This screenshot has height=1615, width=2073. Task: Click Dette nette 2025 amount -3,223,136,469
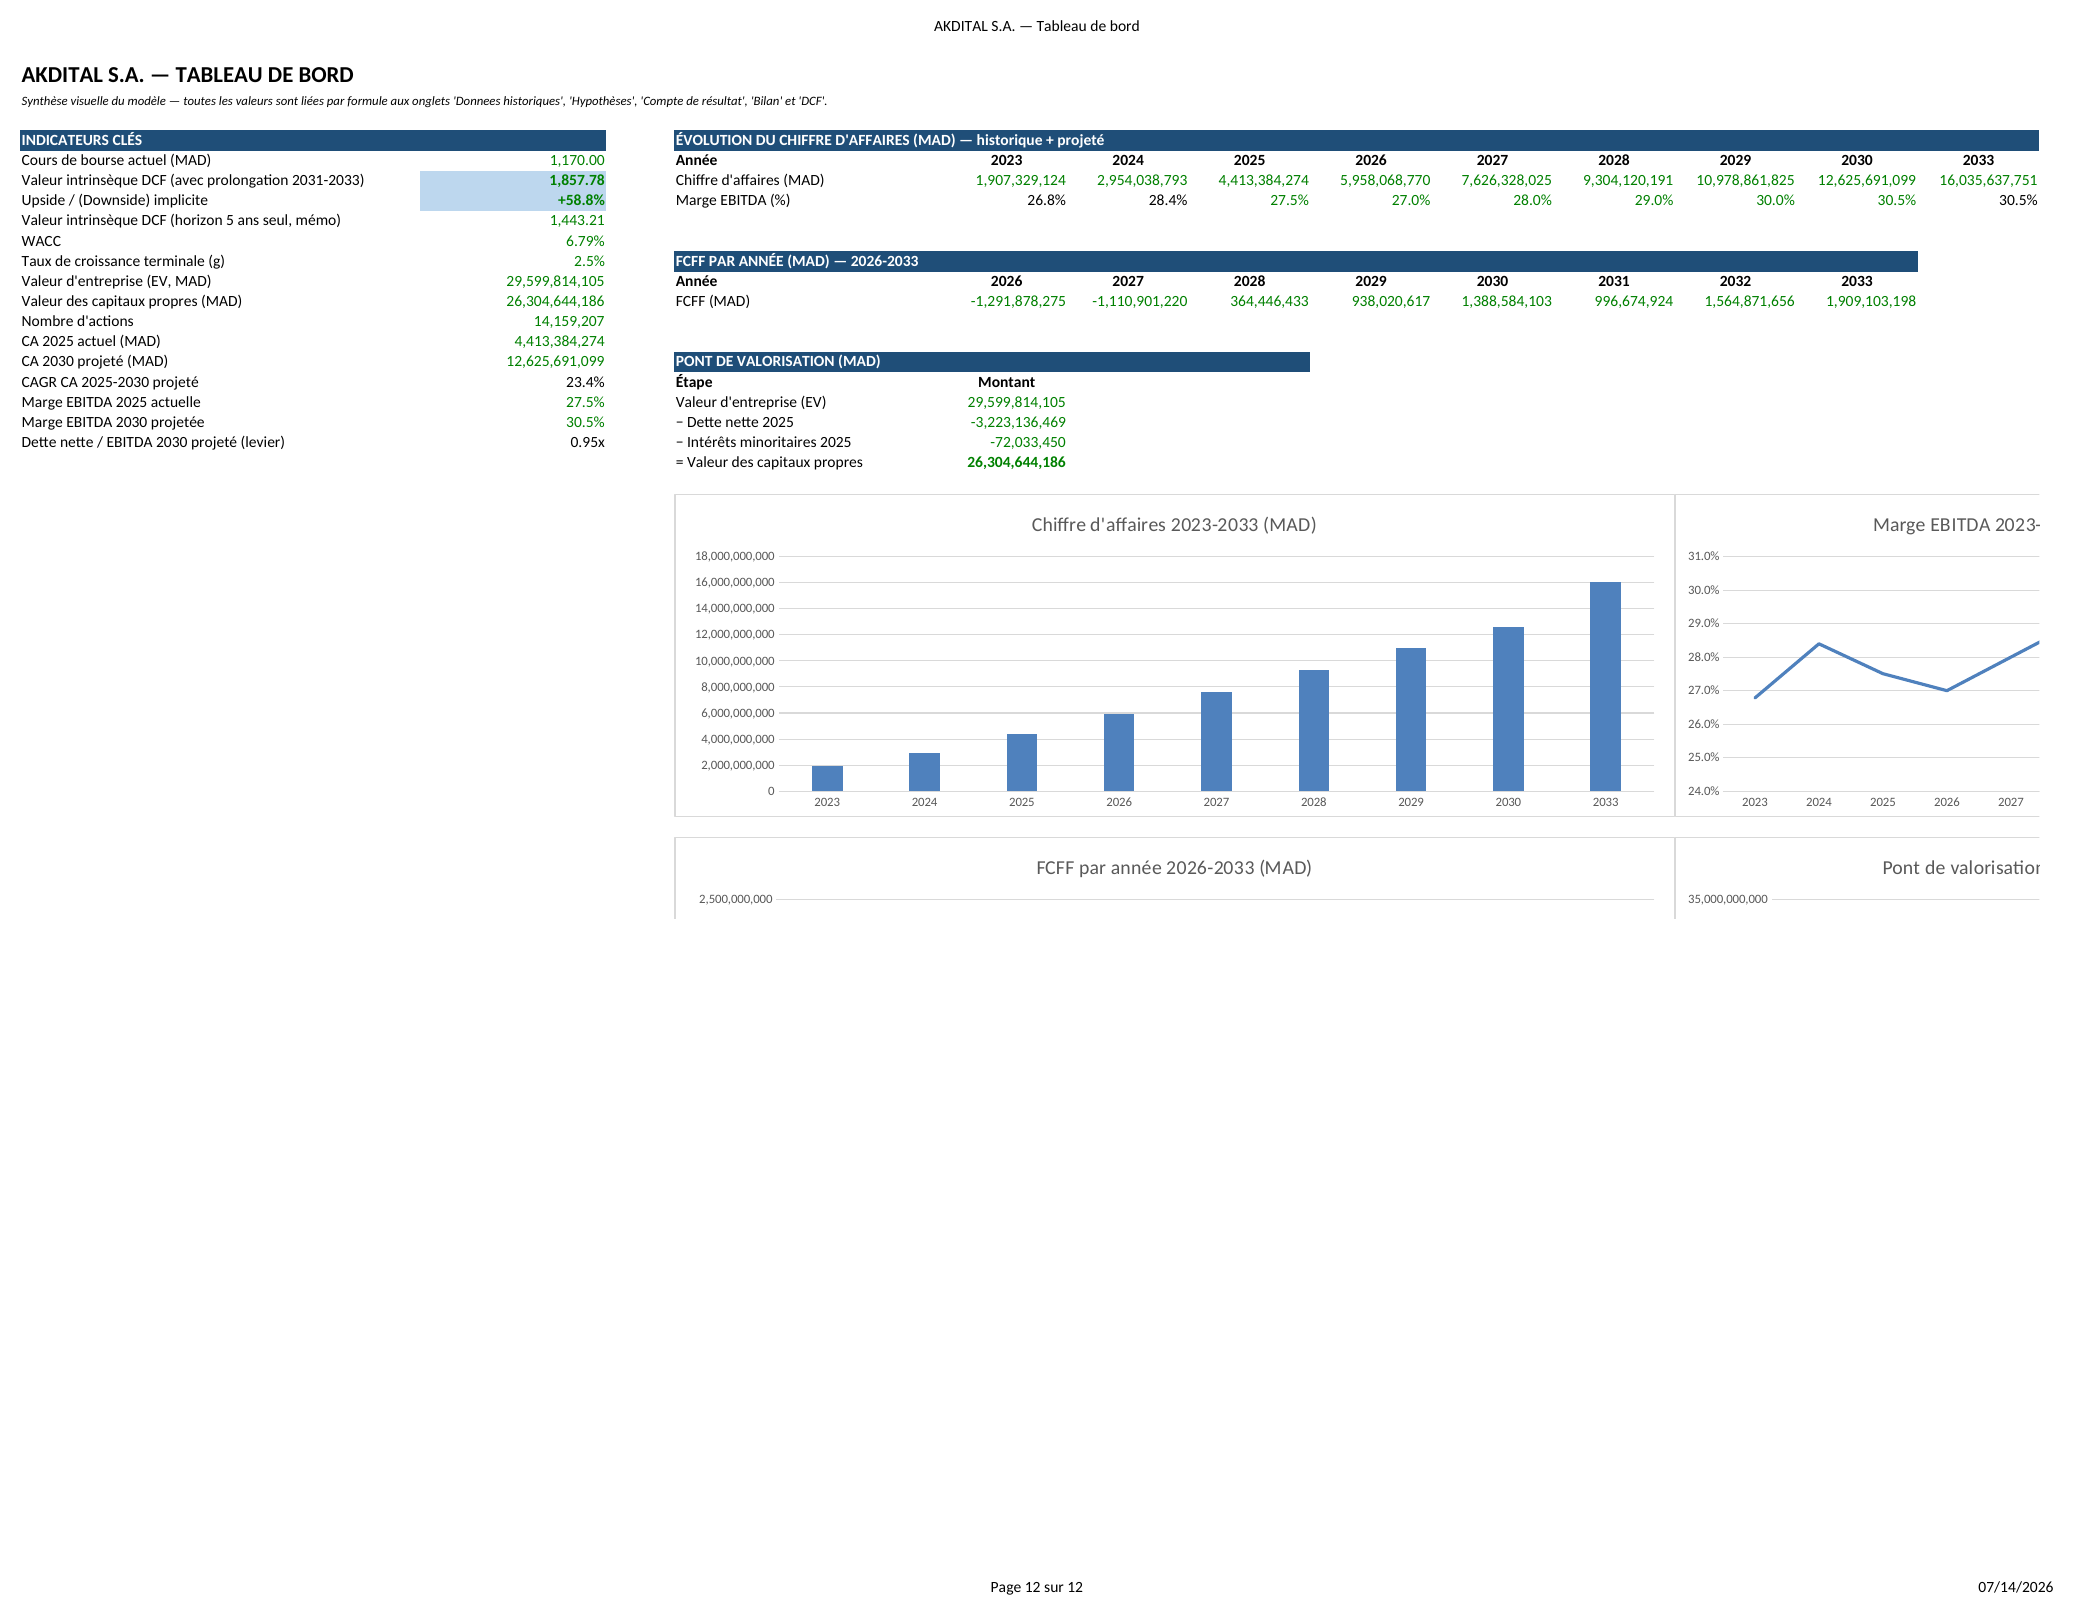pos(1018,422)
